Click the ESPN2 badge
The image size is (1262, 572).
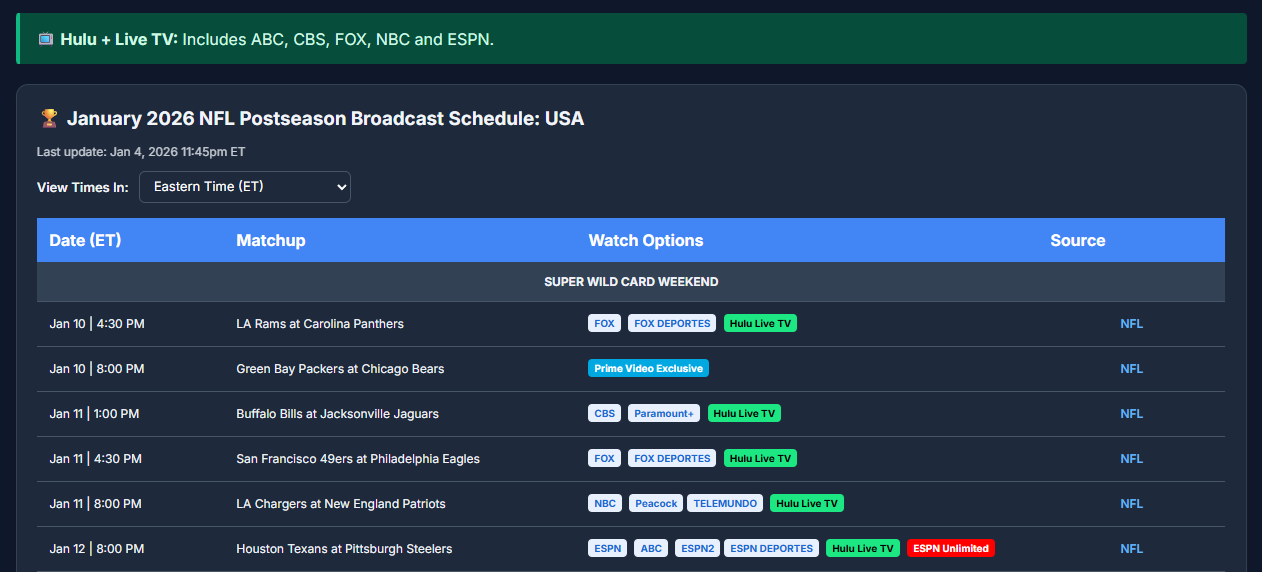tap(696, 548)
